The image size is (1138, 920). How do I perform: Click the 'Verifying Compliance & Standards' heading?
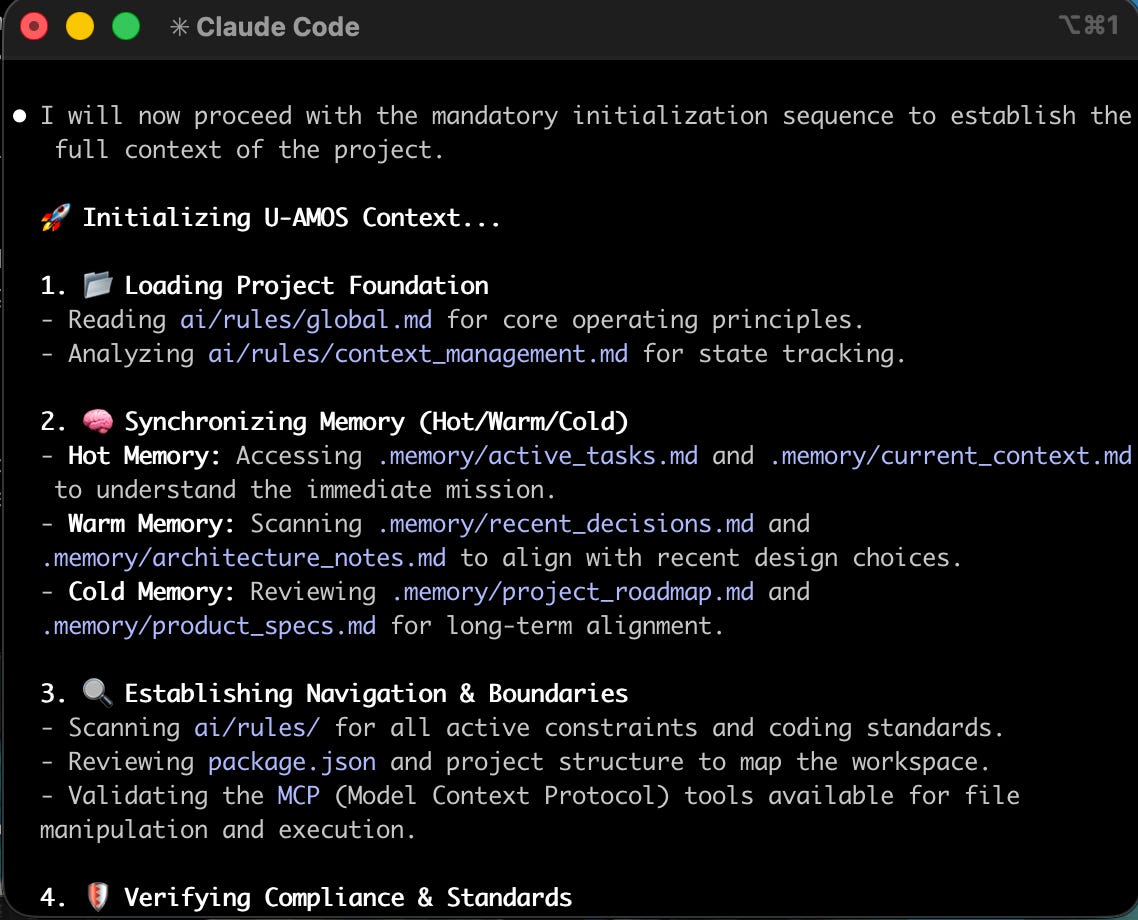[x=348, y=898]
